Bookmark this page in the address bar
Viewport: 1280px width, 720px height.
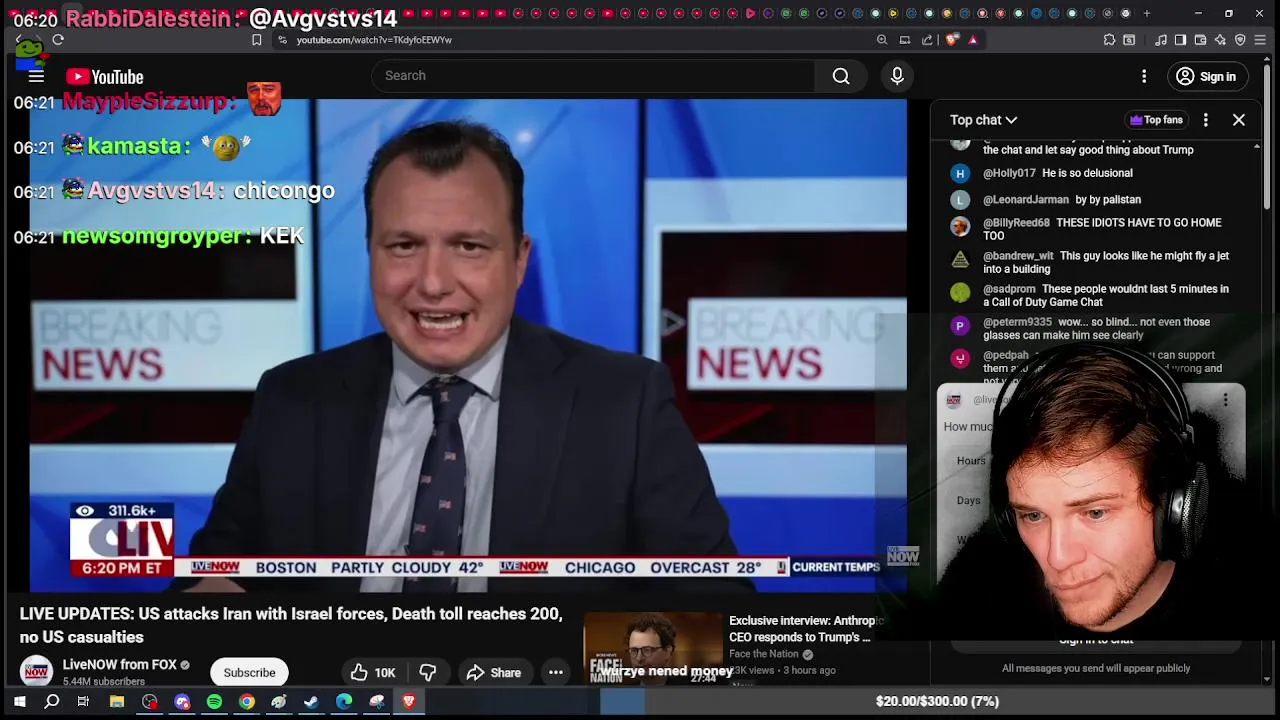click(x=257, y=40)
